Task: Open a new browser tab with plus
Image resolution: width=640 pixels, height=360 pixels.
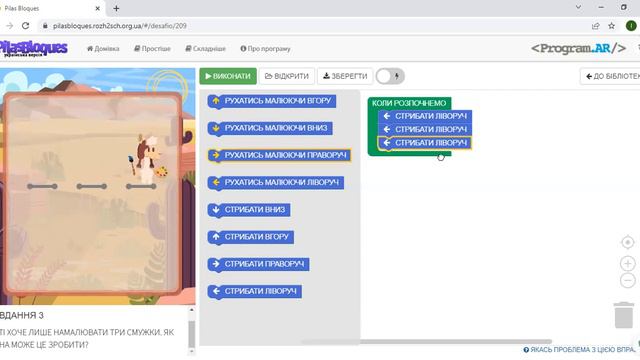Action: click(116, 8)
